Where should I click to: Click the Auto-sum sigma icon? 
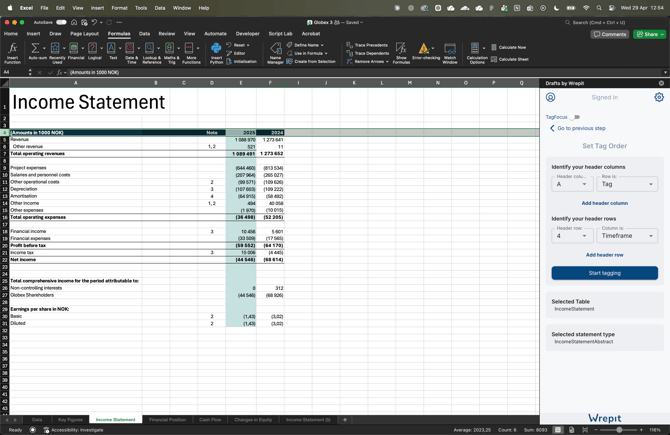click(x=35, y=48)
